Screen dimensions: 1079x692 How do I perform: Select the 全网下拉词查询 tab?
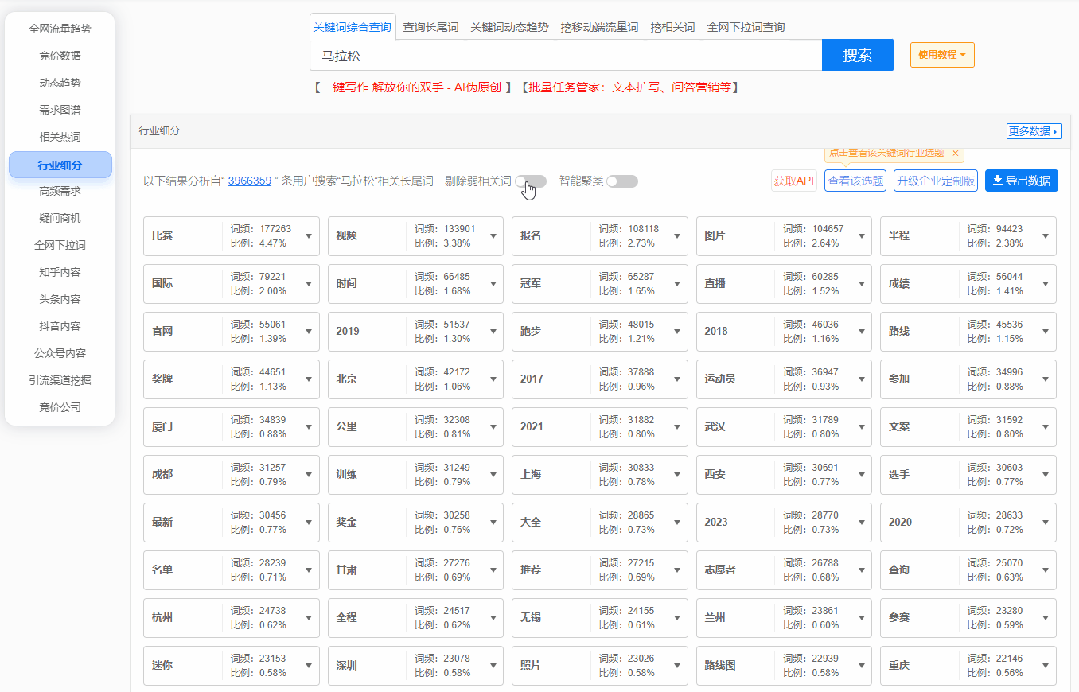coord(746,28)
